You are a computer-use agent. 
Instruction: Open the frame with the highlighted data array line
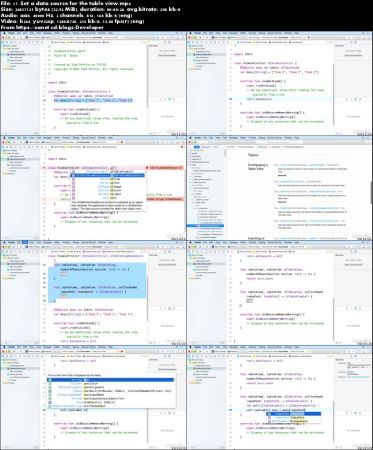93,83
